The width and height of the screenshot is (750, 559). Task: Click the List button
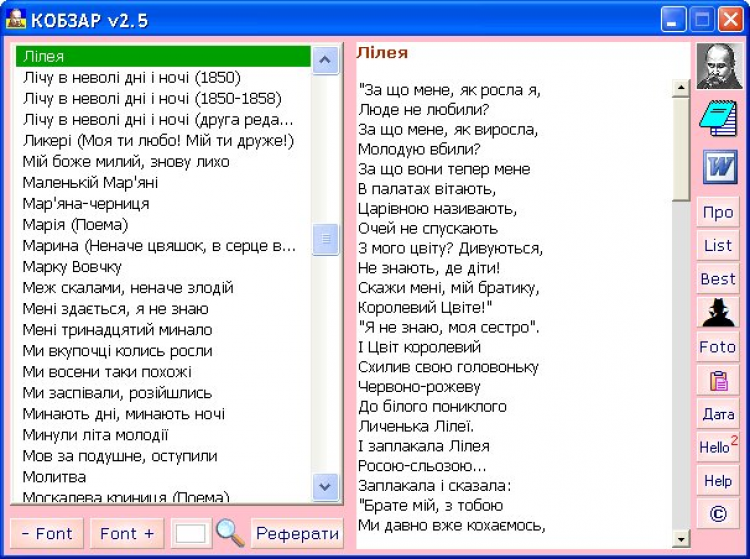(x=718, y=245)
